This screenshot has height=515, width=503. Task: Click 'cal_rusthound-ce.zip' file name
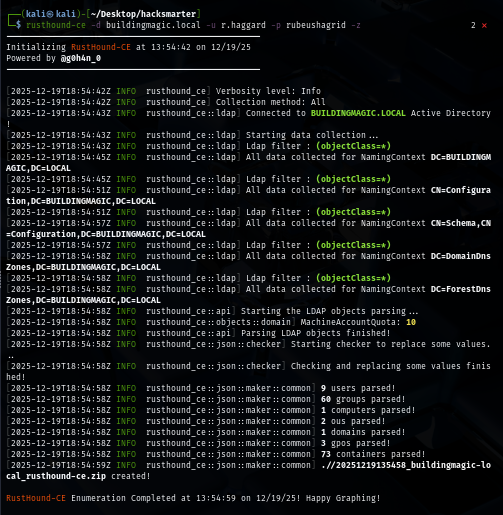[56, 476]
